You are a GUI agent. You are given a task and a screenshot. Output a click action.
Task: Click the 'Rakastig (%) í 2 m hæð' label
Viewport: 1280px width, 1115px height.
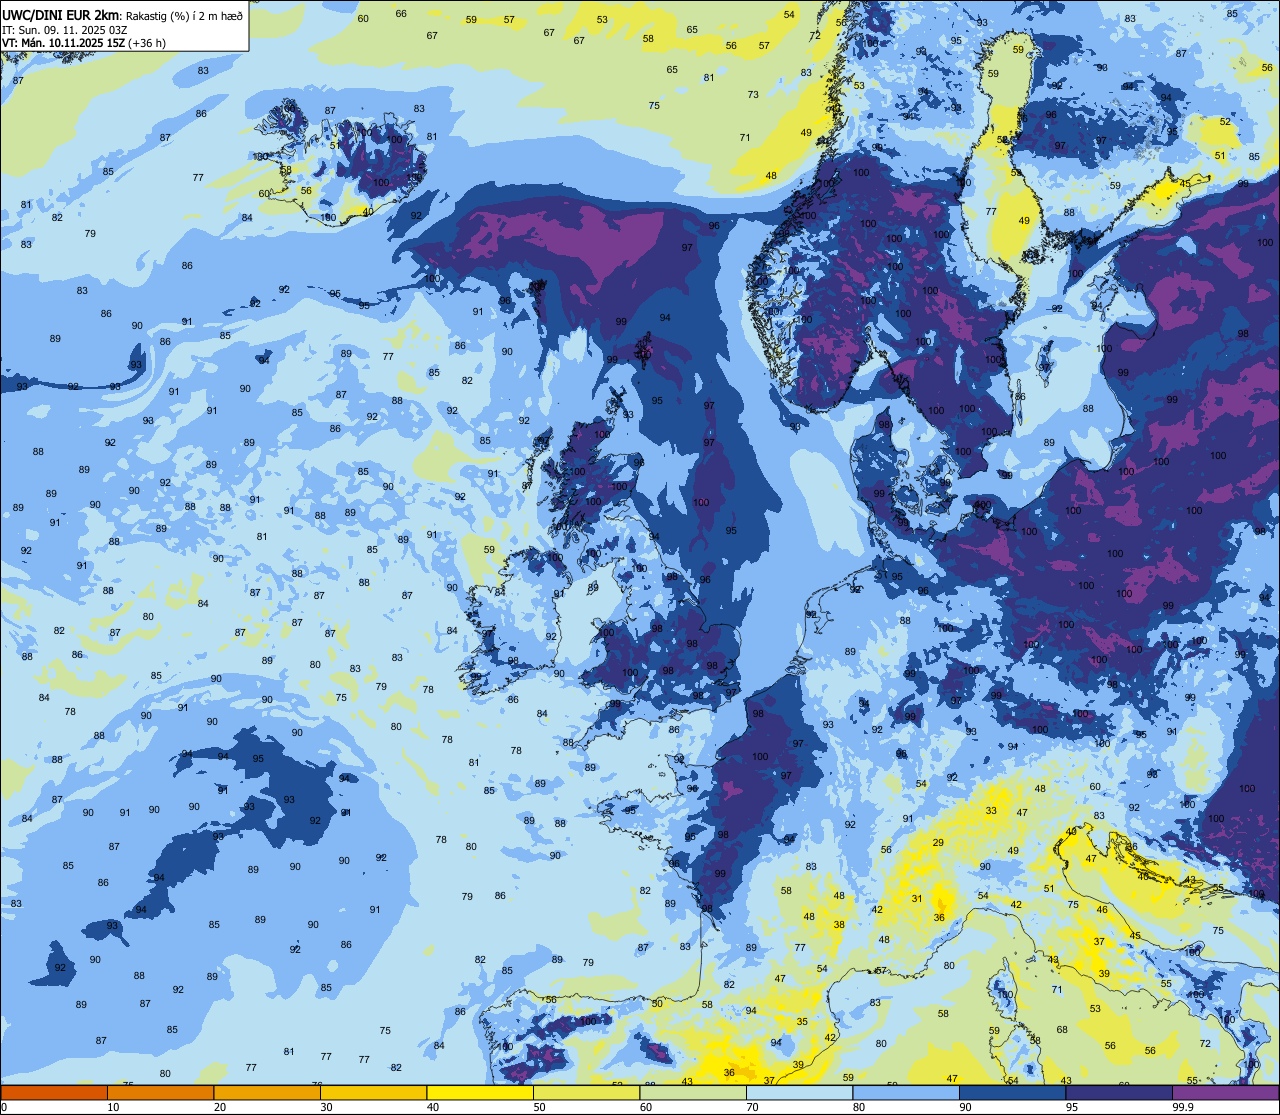pyautogui.click(x=185, y=15)
